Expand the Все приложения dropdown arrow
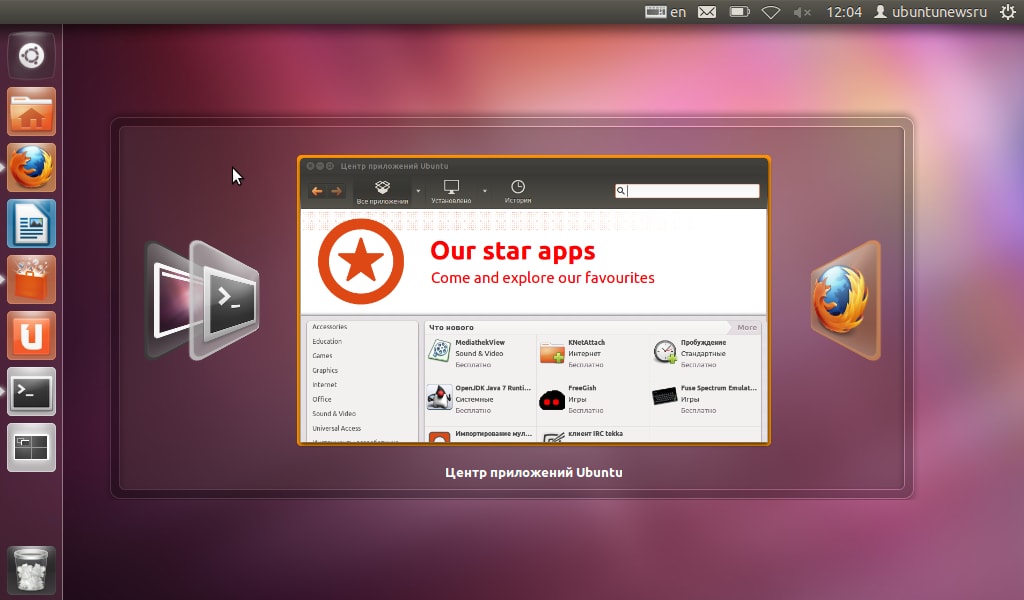The height and width of the screenshot is (600, 1024). tap(418, 191)
